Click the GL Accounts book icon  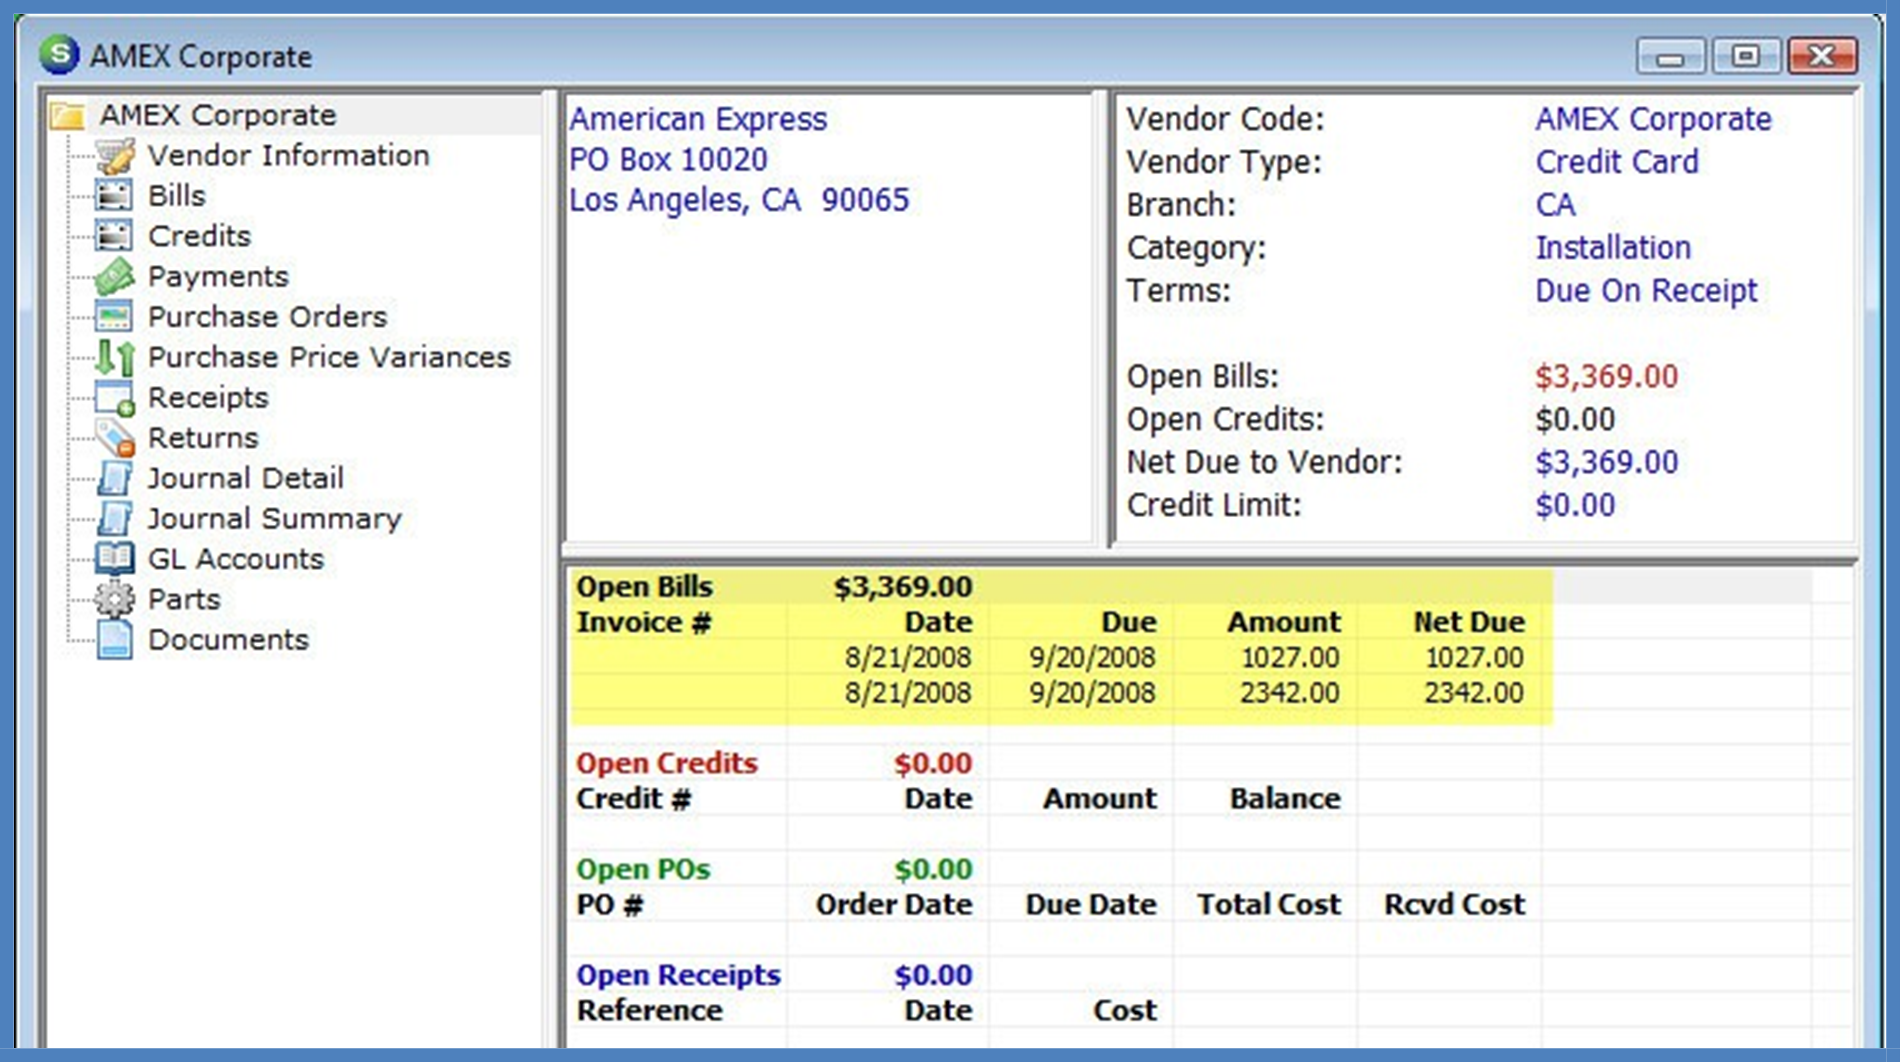coord(114,559)
